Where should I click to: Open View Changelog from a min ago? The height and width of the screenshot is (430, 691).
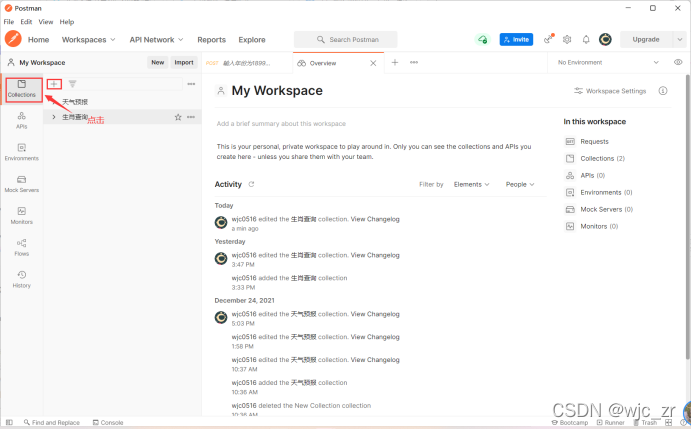pyautogui.click(x=375, y=219)
